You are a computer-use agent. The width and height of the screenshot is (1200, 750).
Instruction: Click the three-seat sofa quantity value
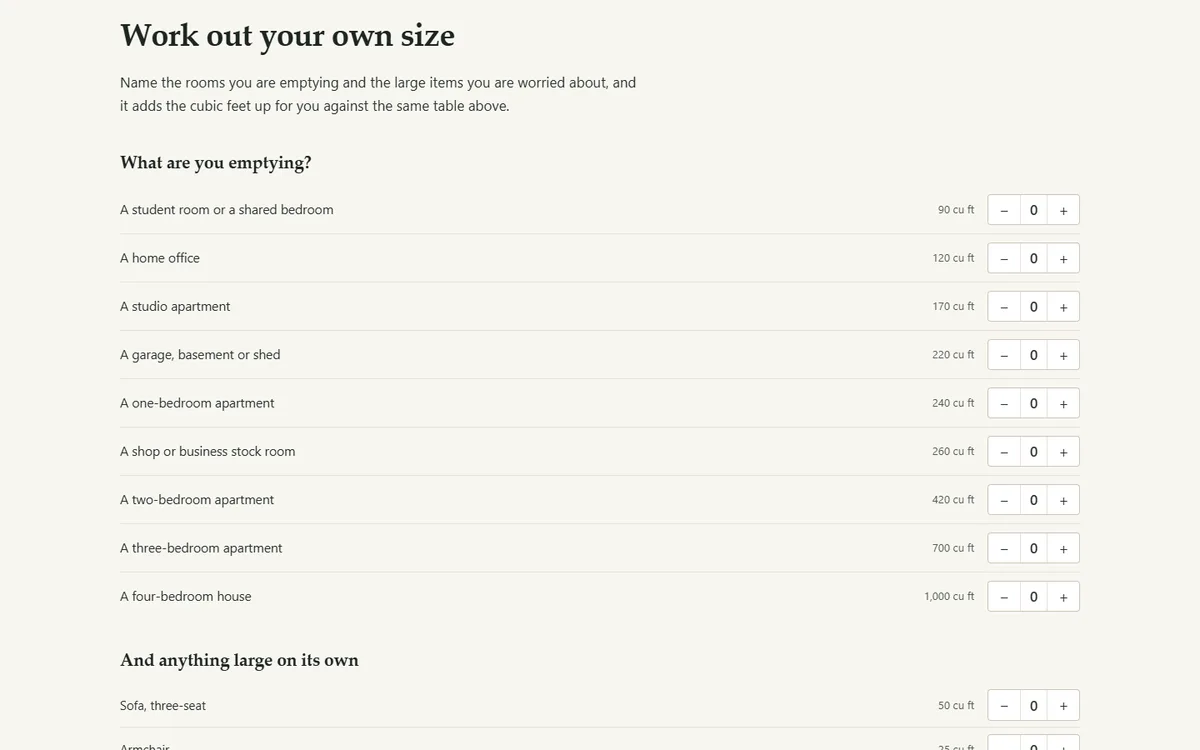1034,706
